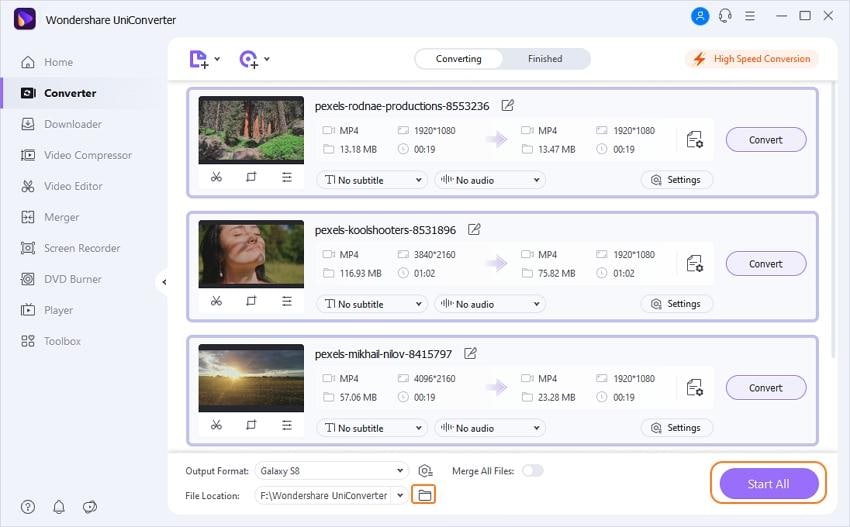Open DVD Burner in the sidebar
850x527 pixels.
(61, 279)
